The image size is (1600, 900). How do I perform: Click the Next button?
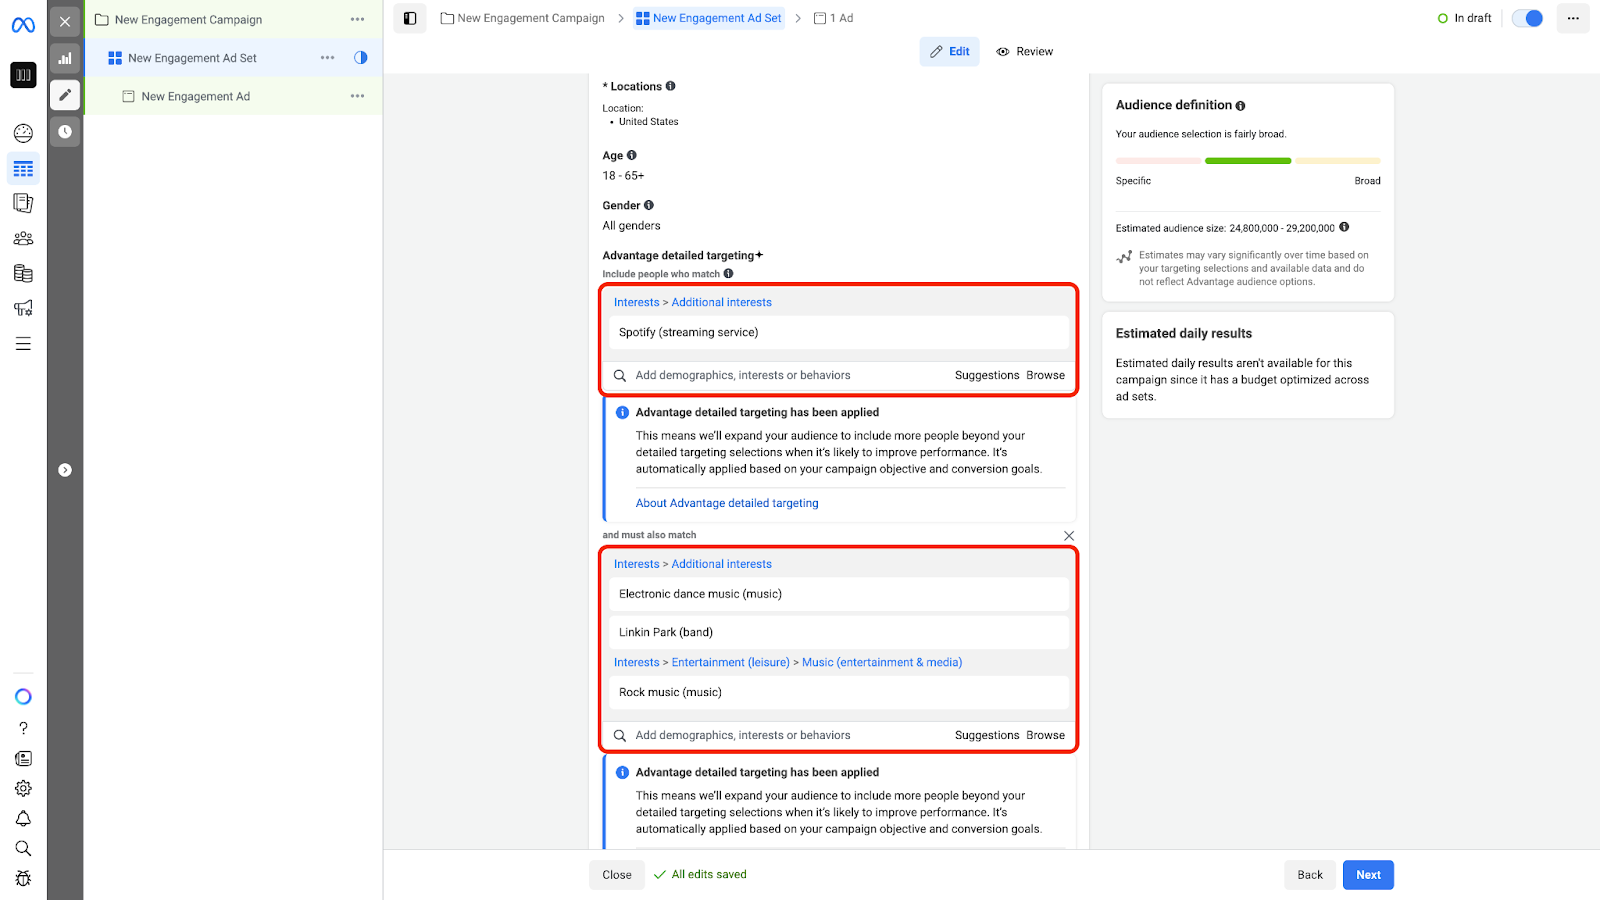coord(1368,875)
